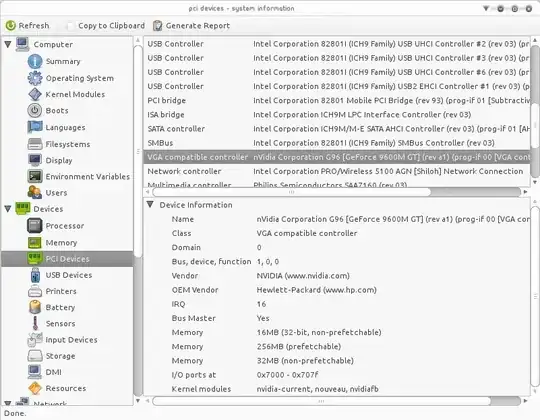Click the Kernel Modules diamond icon
540x420 pixels.
[35, 94]
